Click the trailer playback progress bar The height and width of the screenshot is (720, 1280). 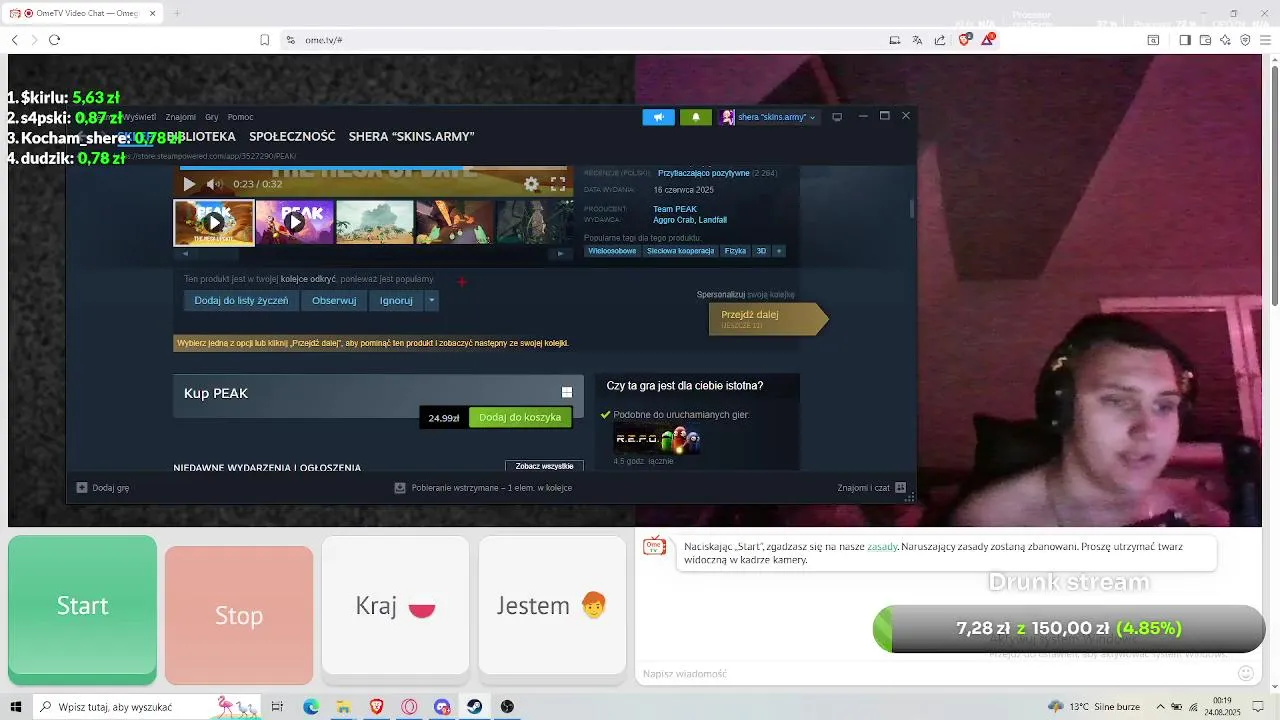(373, 168)
